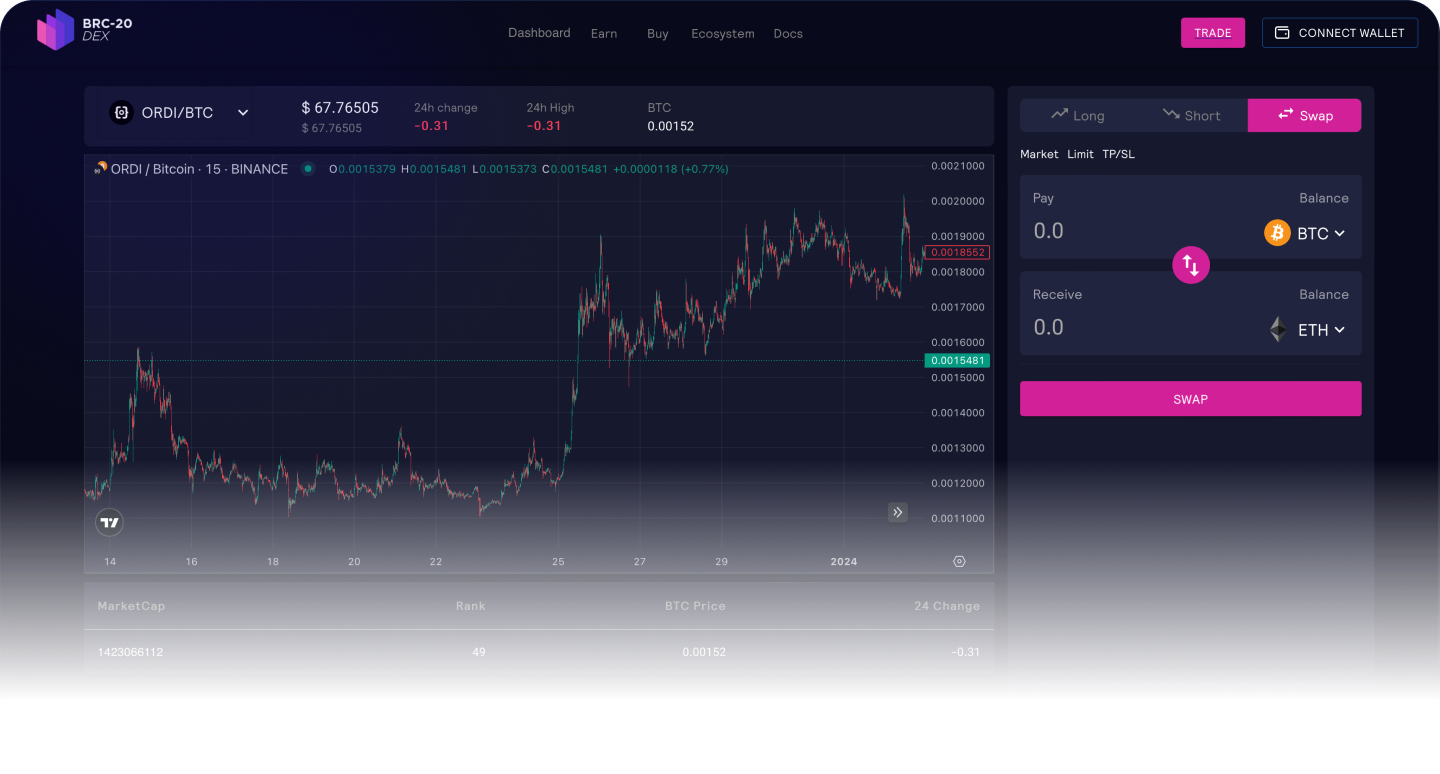This screenshot has height=774, width=1440.
Task: Expand the BTC pay token dropdown
Action: 1339,233
